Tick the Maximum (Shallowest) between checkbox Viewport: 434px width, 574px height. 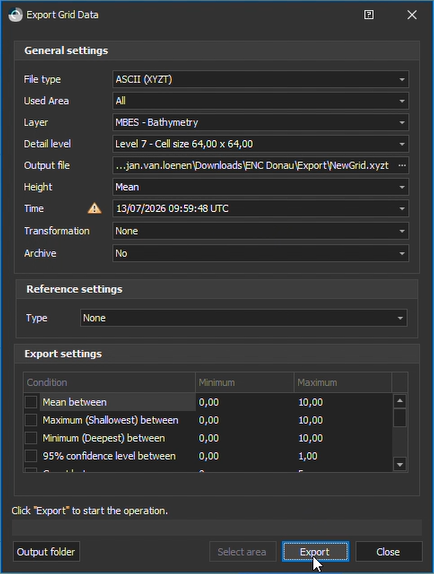pyautogui.click(x=31, y=420)
